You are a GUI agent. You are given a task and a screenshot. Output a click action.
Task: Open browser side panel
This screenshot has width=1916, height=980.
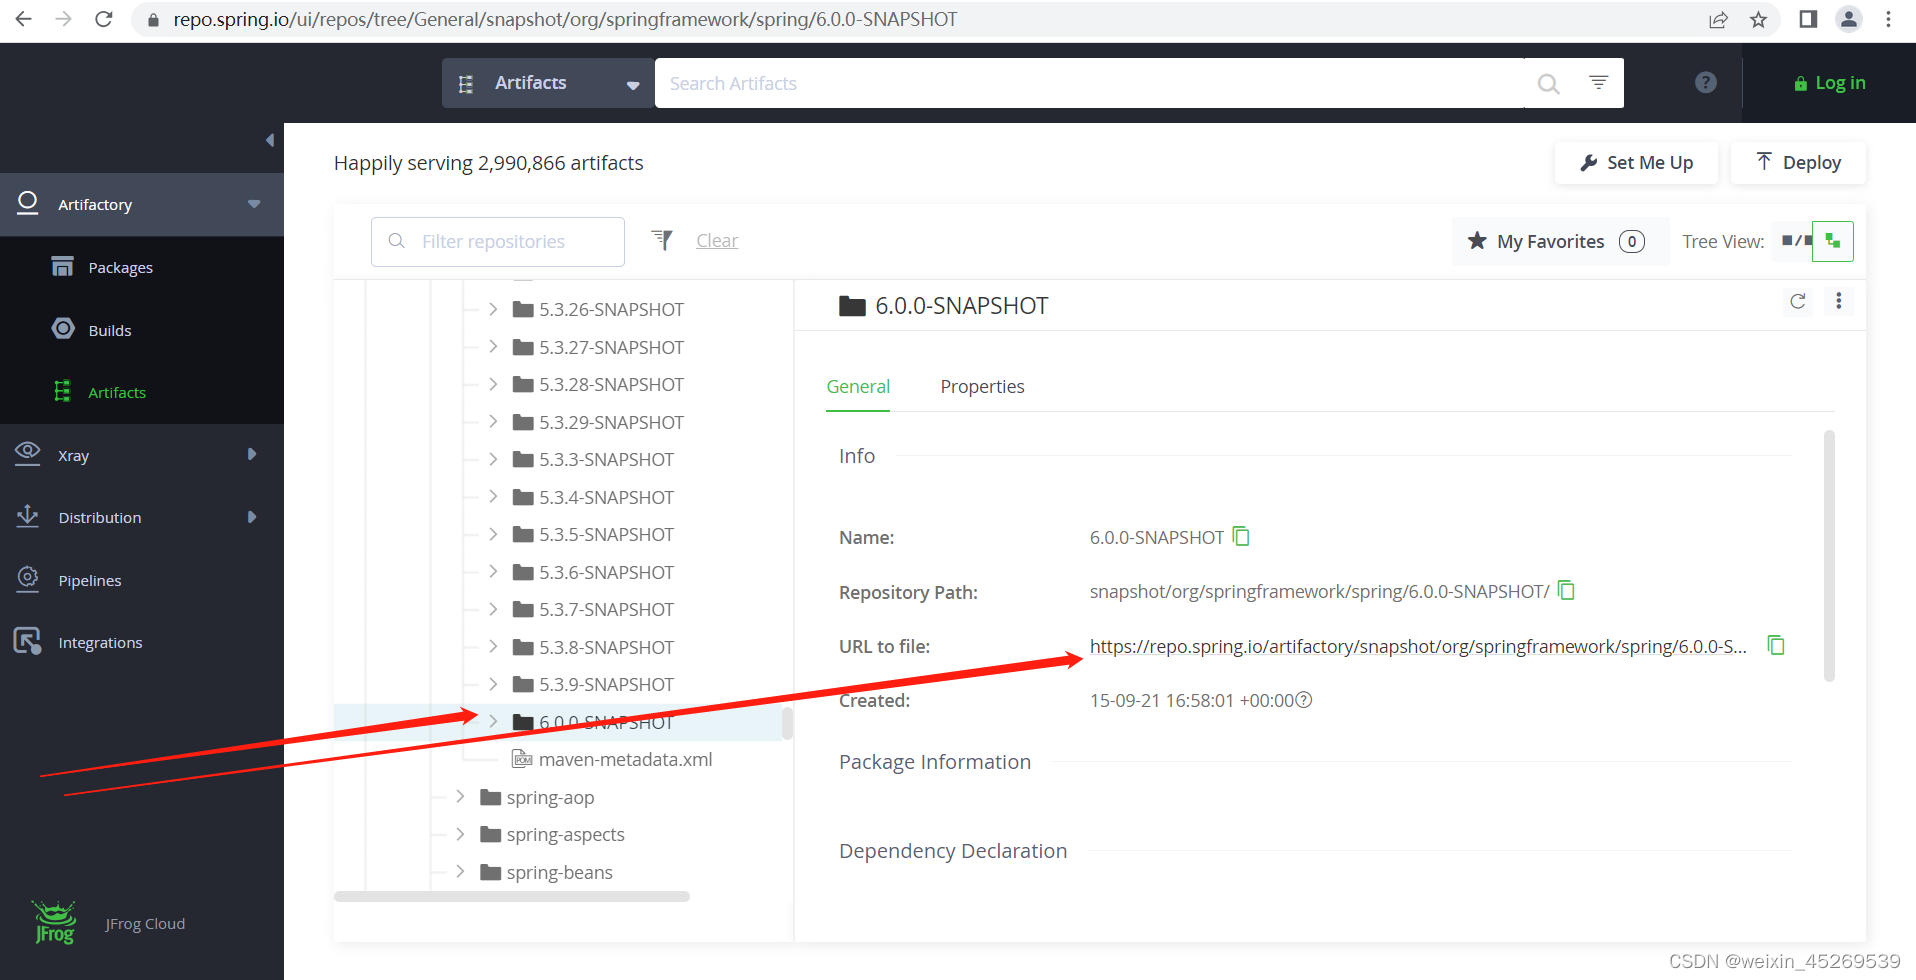point(1808,19)
